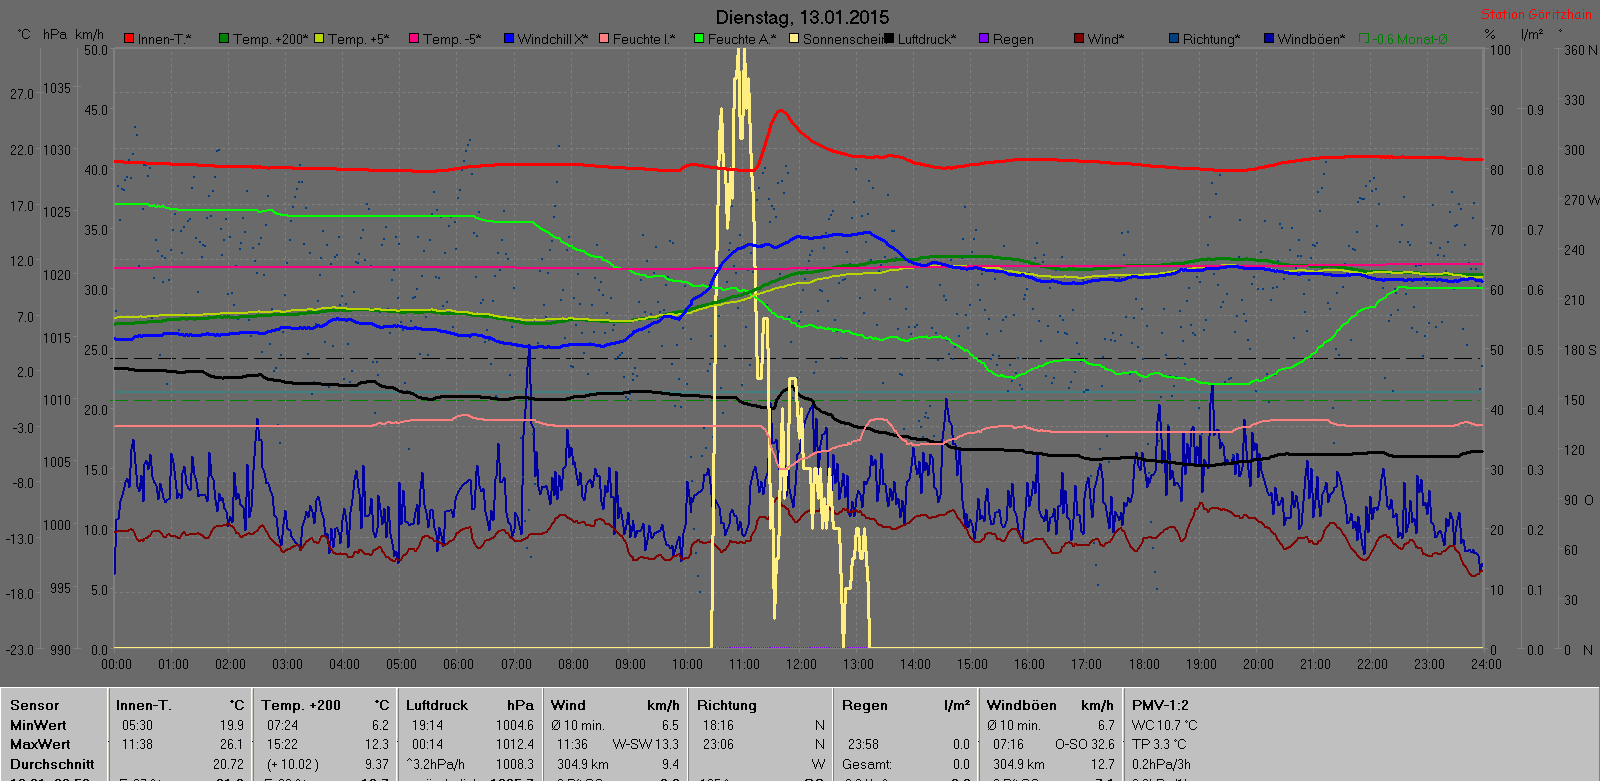Image resolution: width=1600 pixels, height=781 pixels.
Task: Toggle the -0.6 Monat-Ø legend box
Action: pyautogui.click(x=1364, y=39)
